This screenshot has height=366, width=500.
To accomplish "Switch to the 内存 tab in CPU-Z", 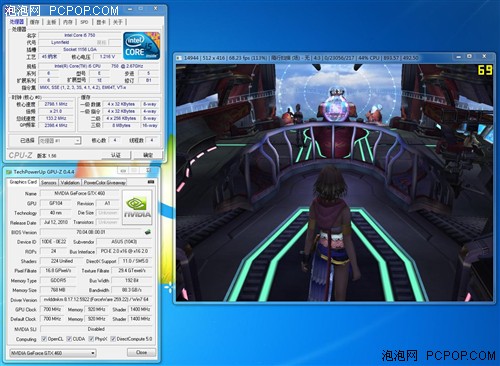I will [x=68, y=22].
